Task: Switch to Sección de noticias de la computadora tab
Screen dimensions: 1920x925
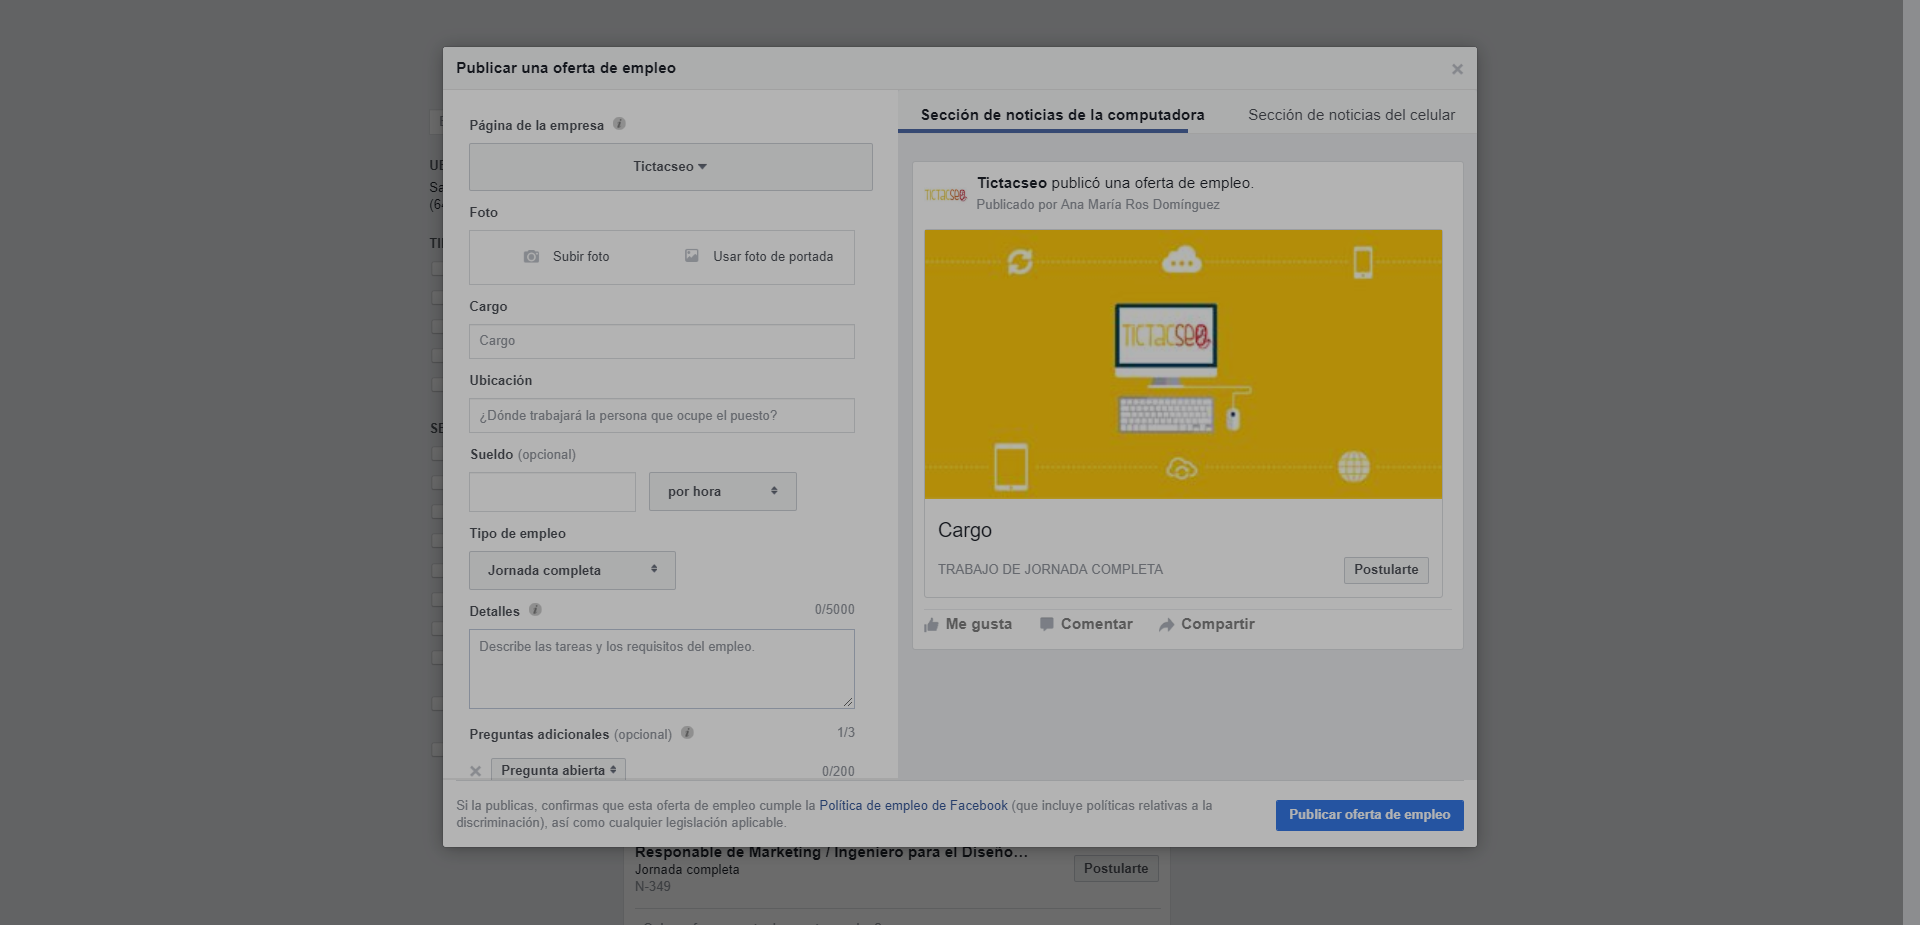Action: pos(1062,115)
